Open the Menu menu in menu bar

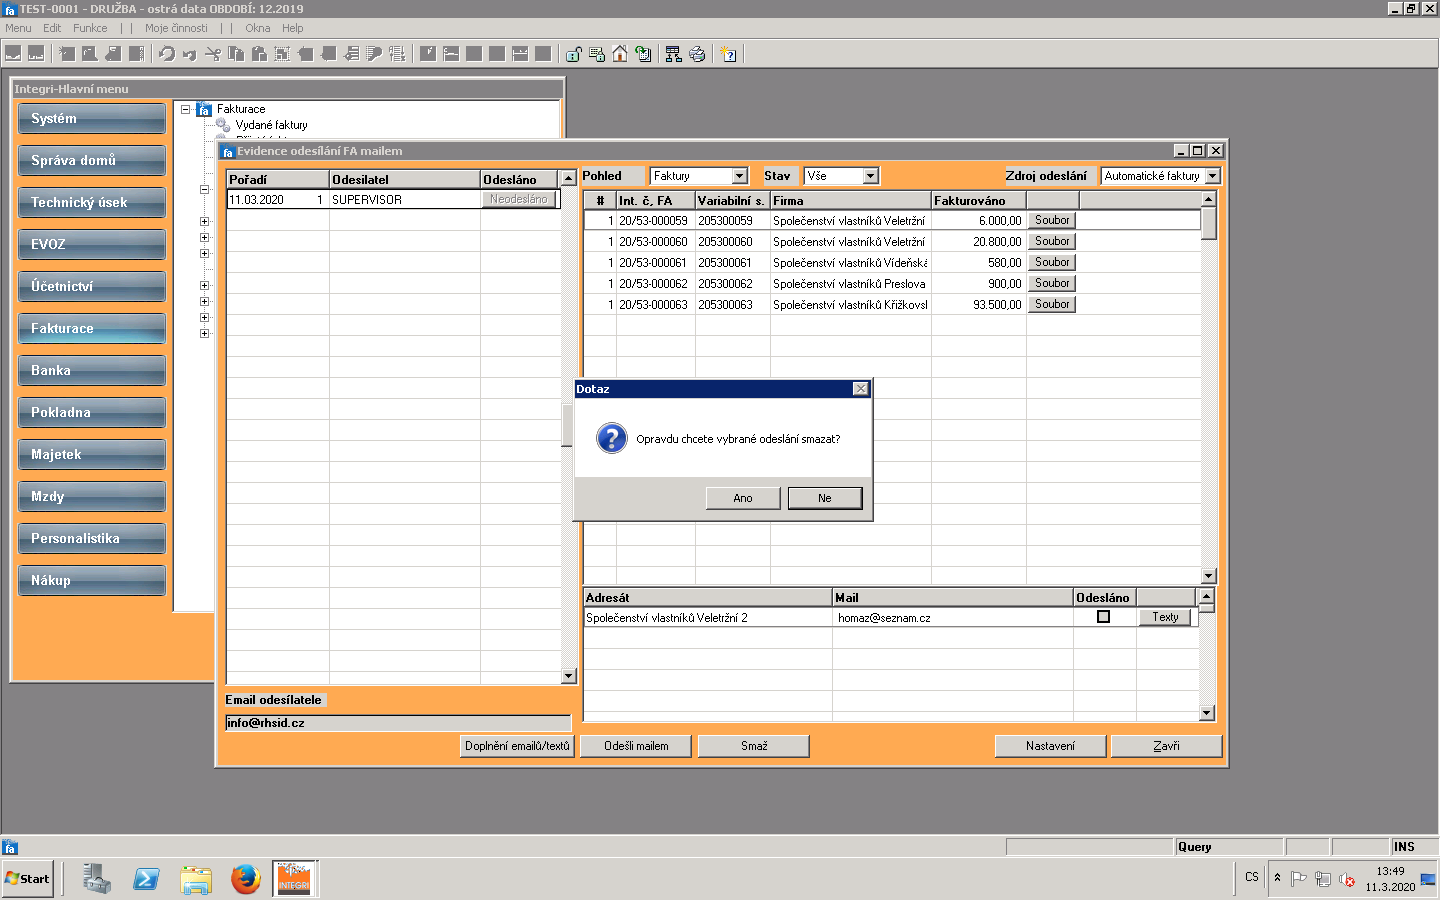[x=18, y=28]
